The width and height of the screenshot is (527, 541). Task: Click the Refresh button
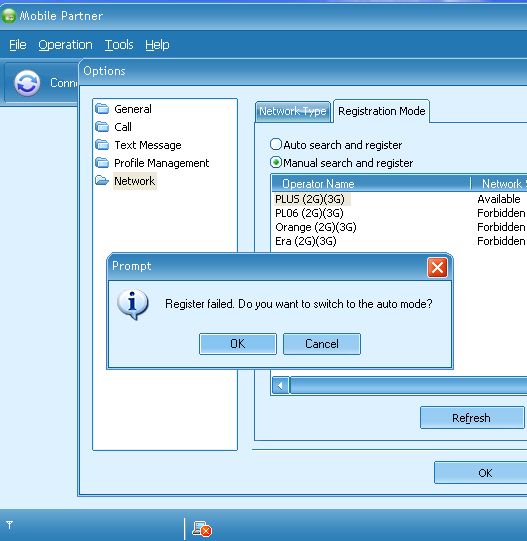pos(471,418)
